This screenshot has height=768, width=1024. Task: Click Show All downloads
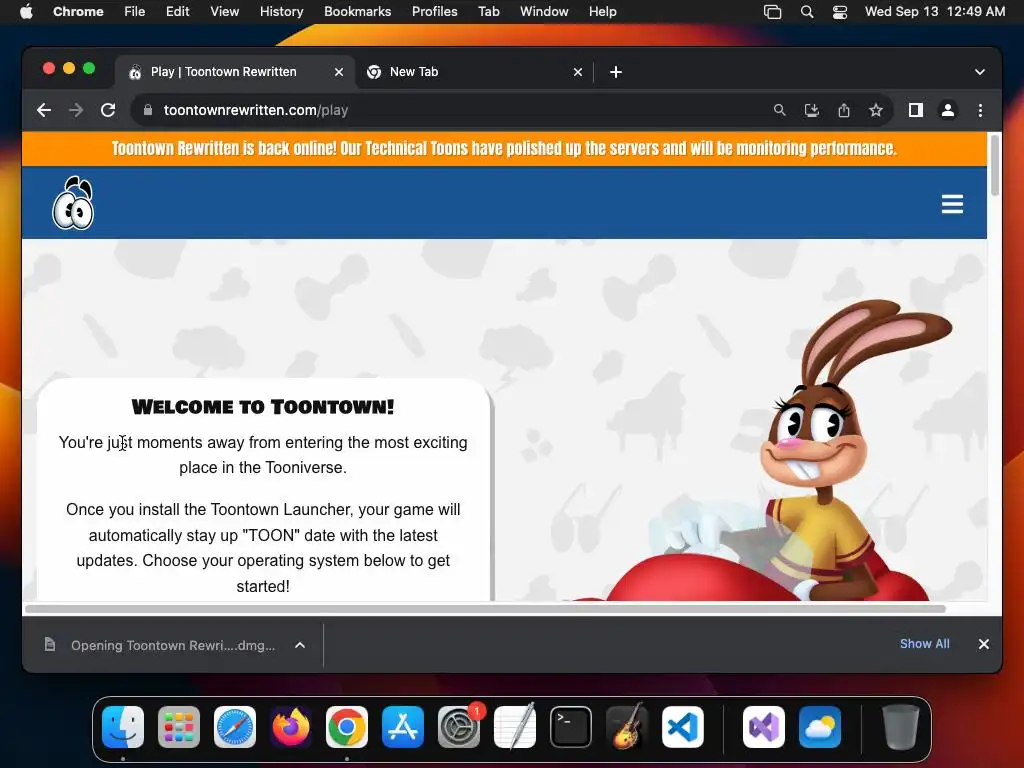click(x=925, y=644)
